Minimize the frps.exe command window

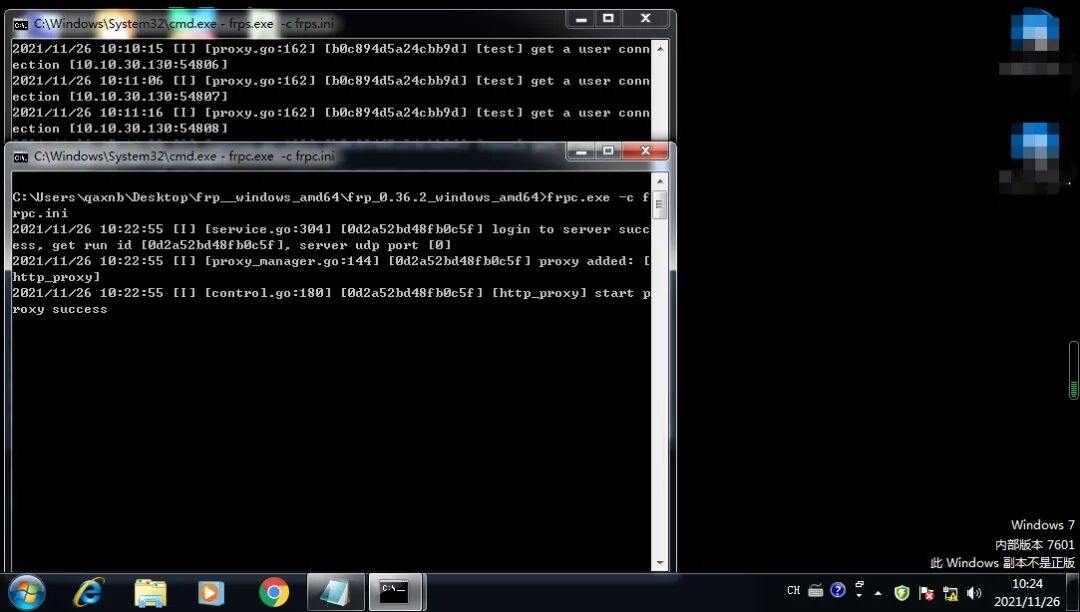click(581, 19)
